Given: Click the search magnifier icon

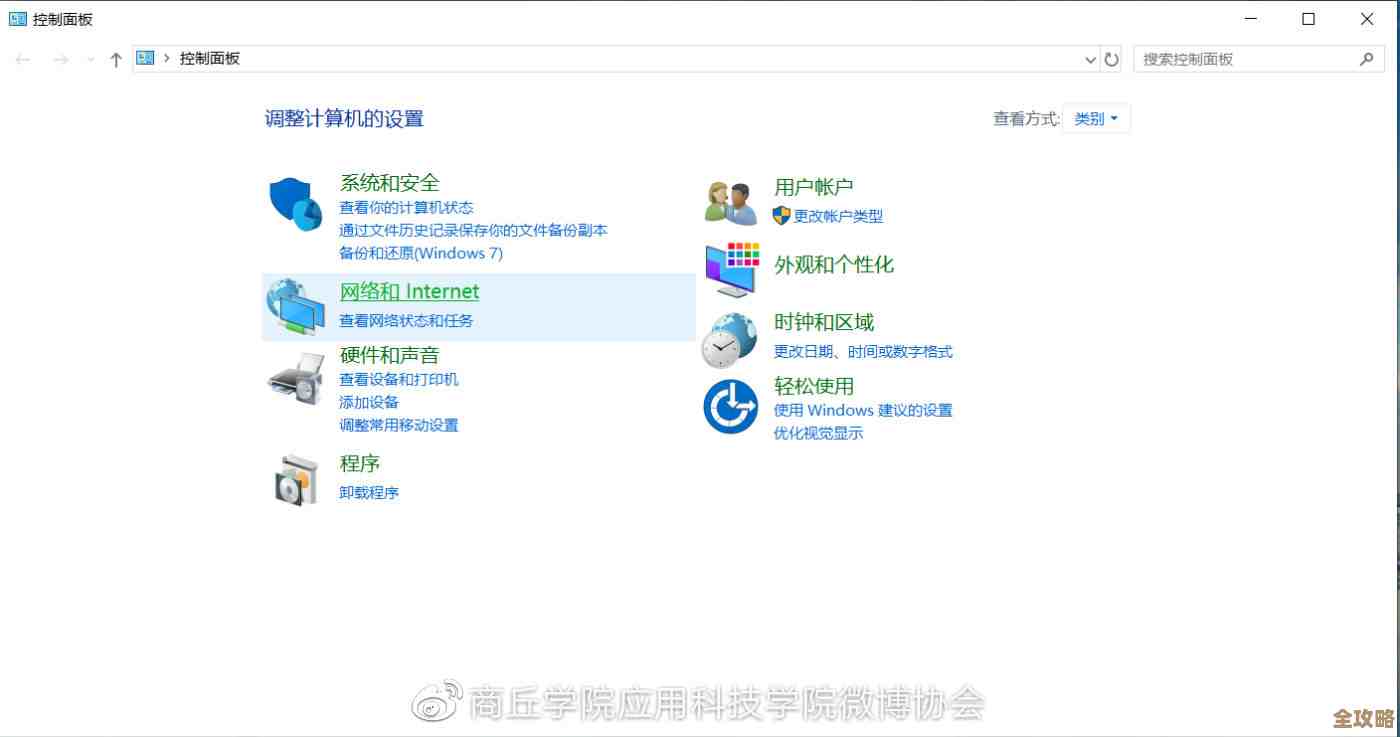Looking at the screenshot, I should tap(1366, 59).
